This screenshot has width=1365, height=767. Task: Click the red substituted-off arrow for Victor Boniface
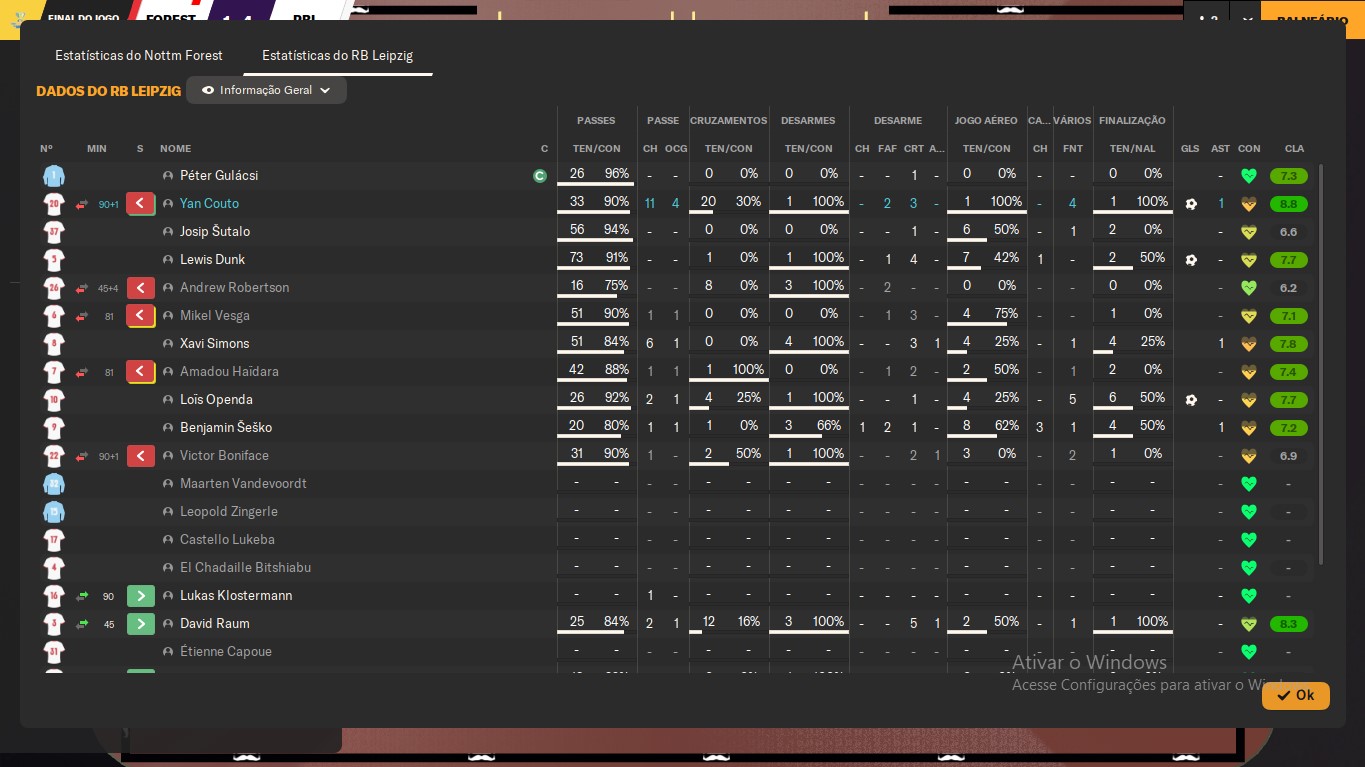(141, 456)
